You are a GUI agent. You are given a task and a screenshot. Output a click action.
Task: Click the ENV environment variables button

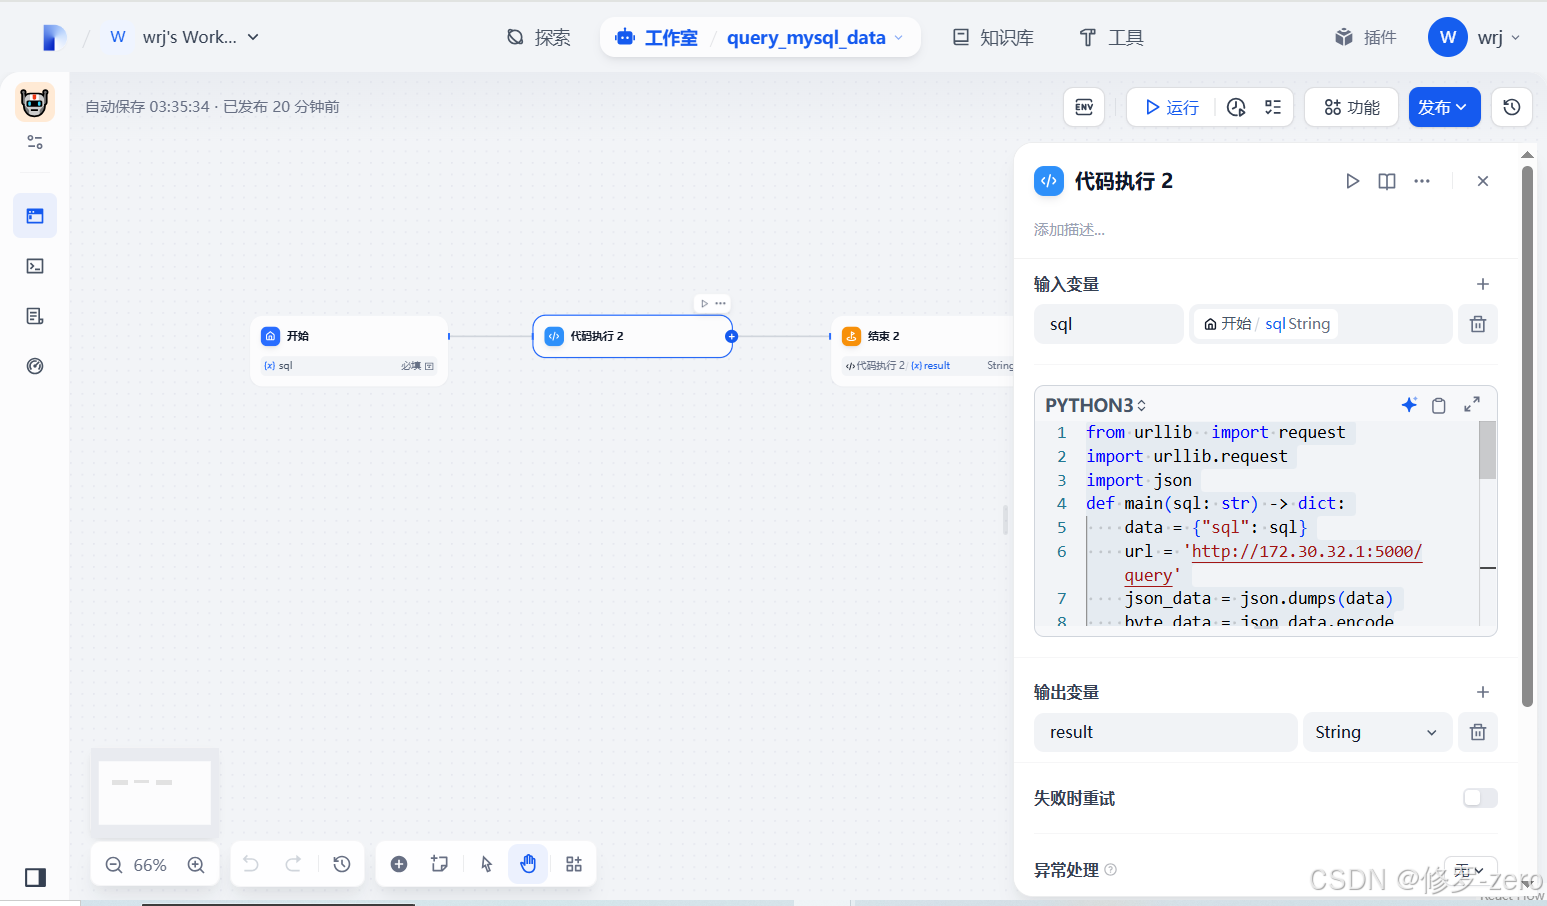click(1084, 107)
